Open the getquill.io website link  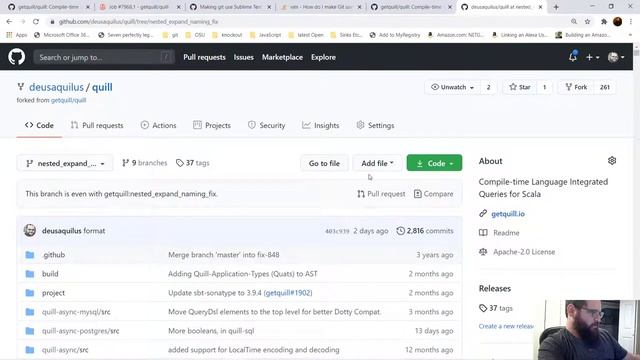(x=508, y=213)
